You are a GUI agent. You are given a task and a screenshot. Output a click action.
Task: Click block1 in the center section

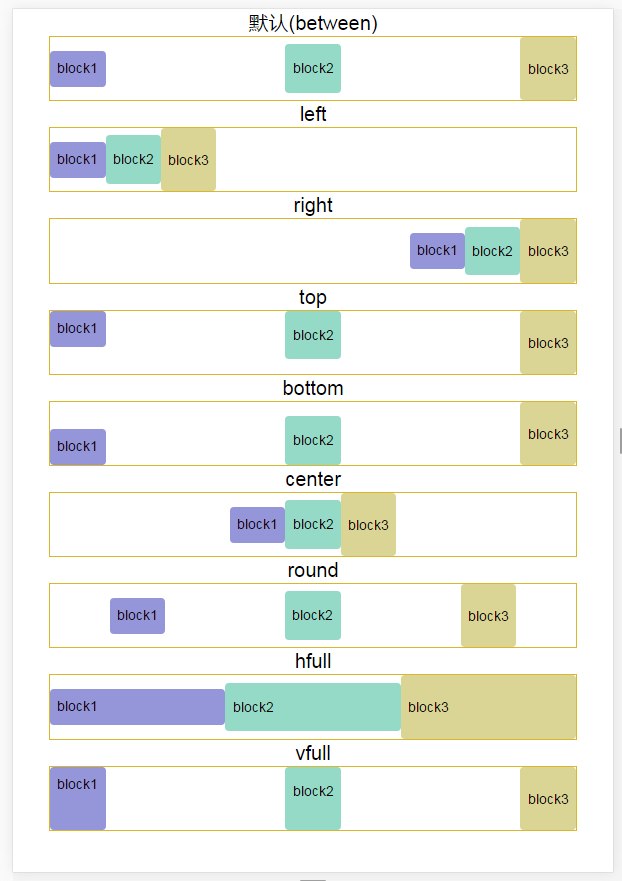click(257, 524)
